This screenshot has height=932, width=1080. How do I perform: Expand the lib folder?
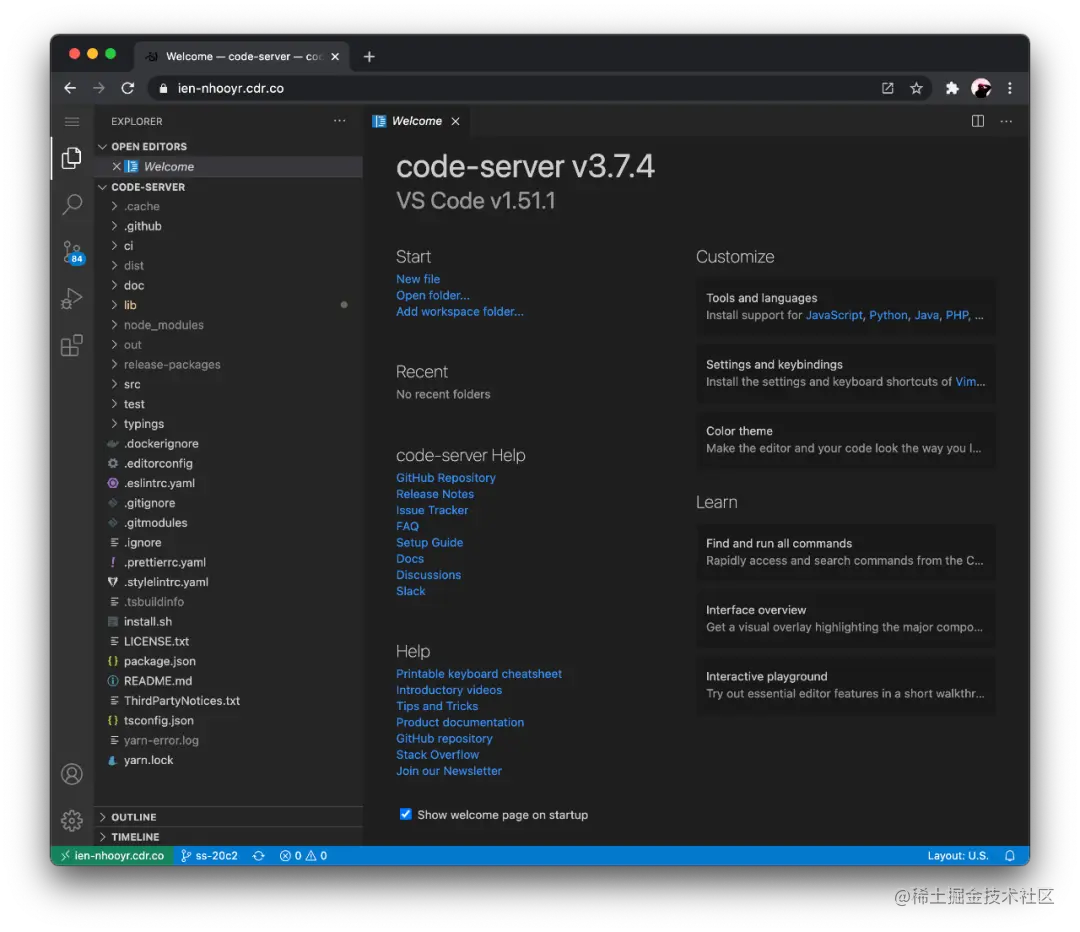tap(227, 305)
